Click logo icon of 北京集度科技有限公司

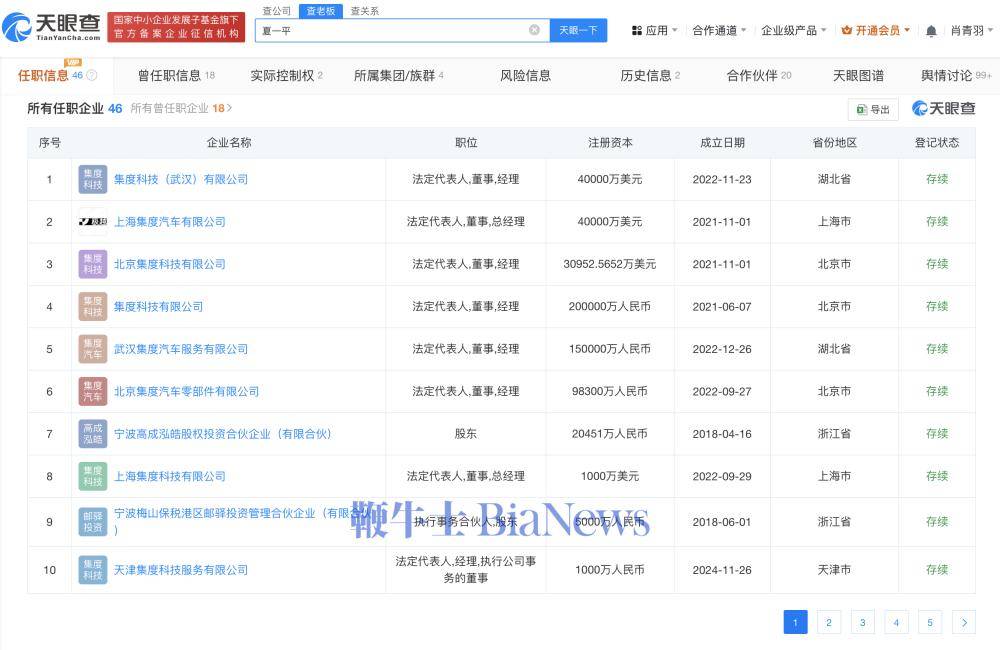click(92, 264)
